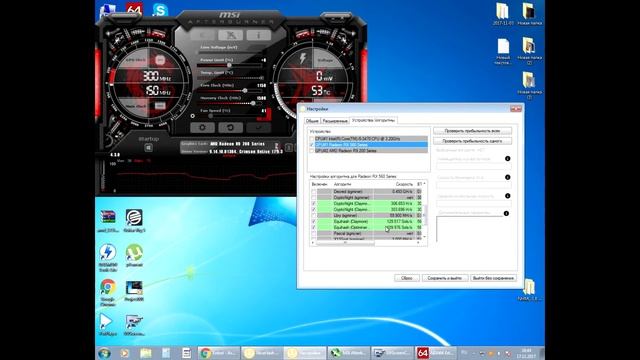Click the Скорость column header
This screenshot has width=640, height=360.
click(x=404, y=184)
